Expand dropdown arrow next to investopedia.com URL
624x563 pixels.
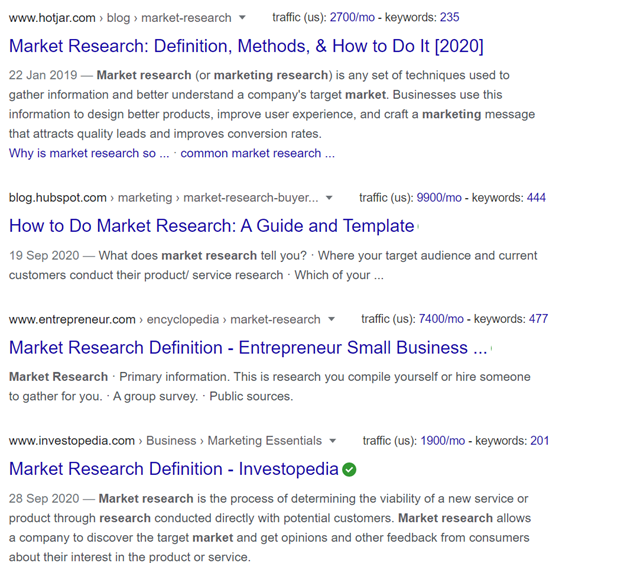pos(333,441)
